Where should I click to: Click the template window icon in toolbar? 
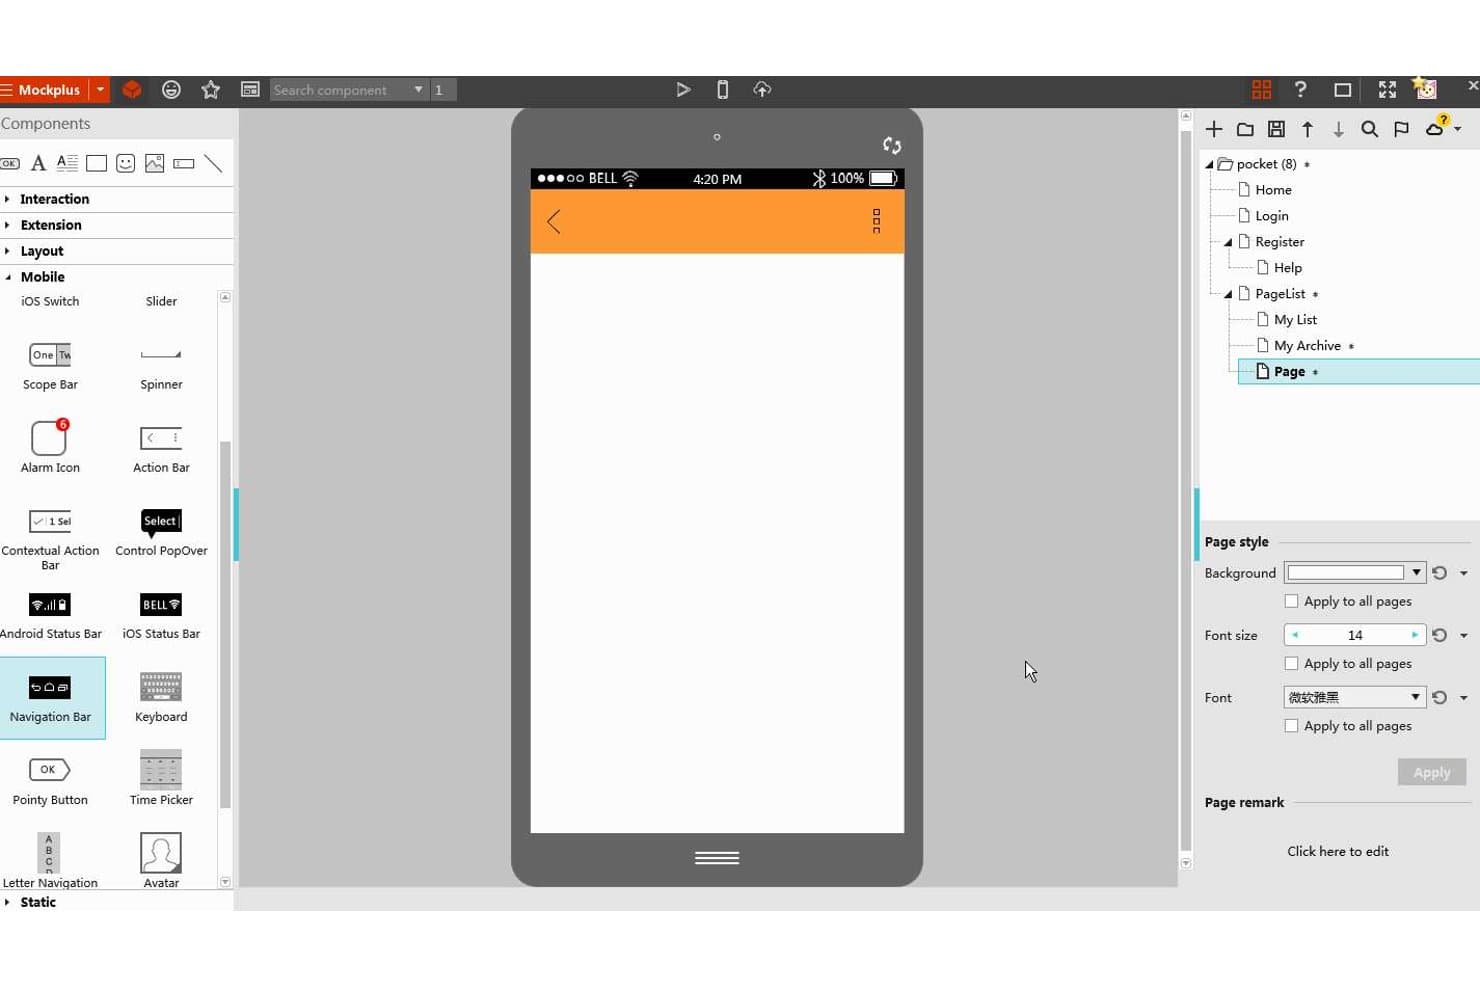click(x=250, y=90)
